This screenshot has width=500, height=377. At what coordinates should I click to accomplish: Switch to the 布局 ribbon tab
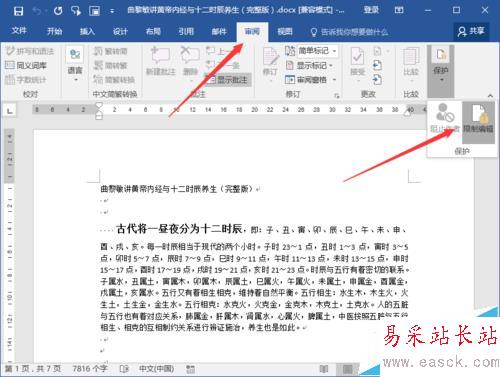(153, 31)
